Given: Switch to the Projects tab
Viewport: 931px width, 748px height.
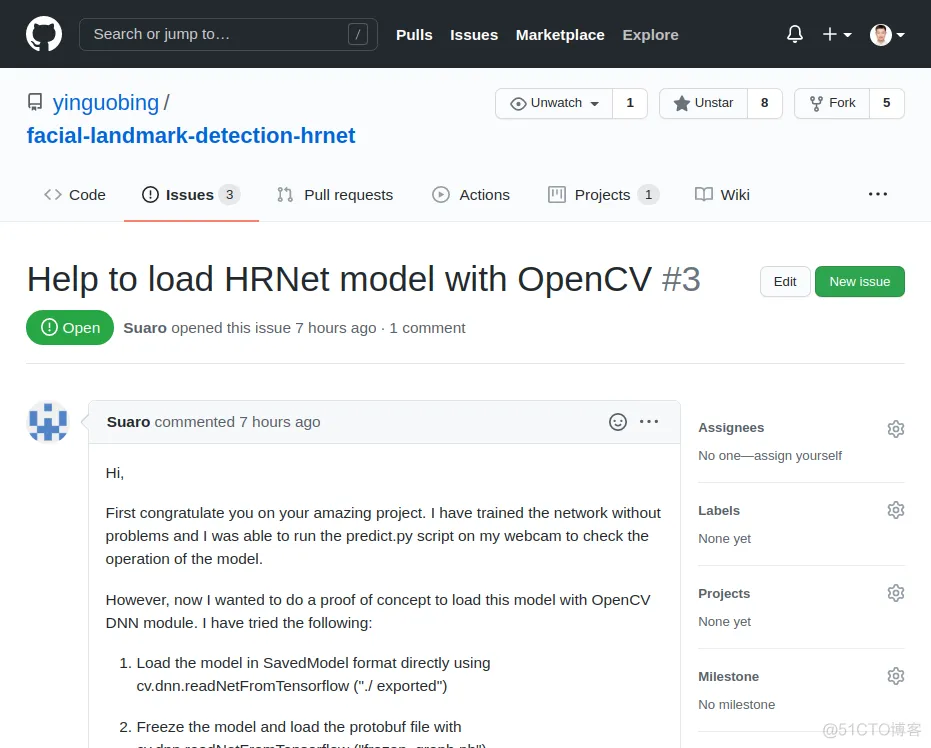Looking at the screenshot, I should pyautogui.click(x=603, y=195).
